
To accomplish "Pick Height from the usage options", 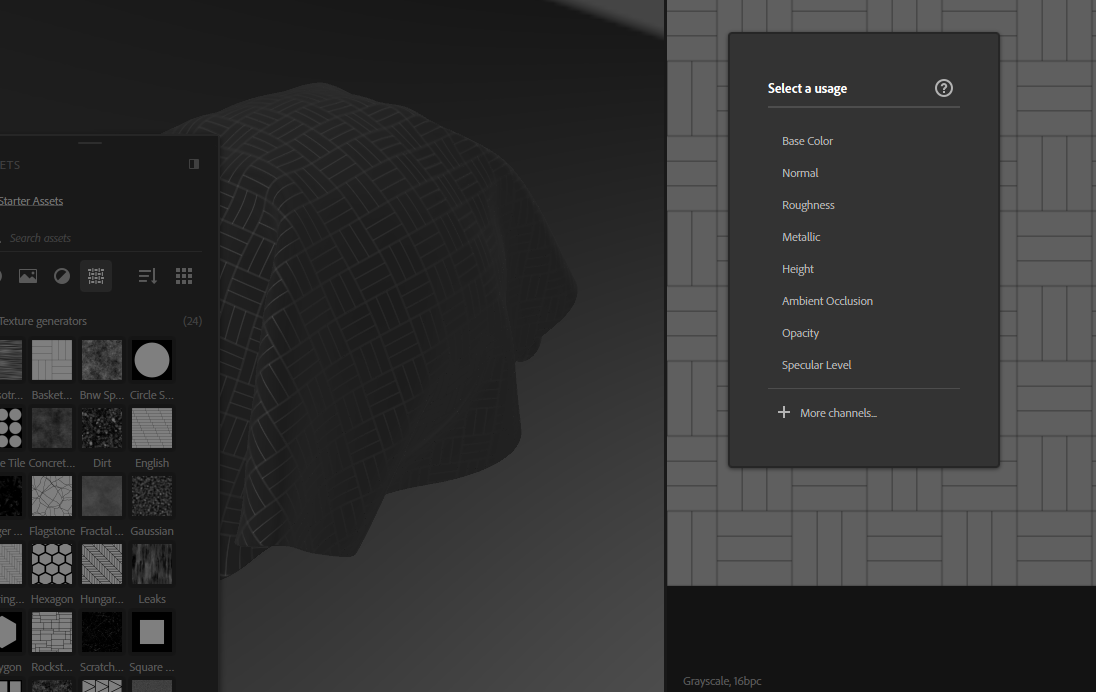I will (x=797, y=268).
